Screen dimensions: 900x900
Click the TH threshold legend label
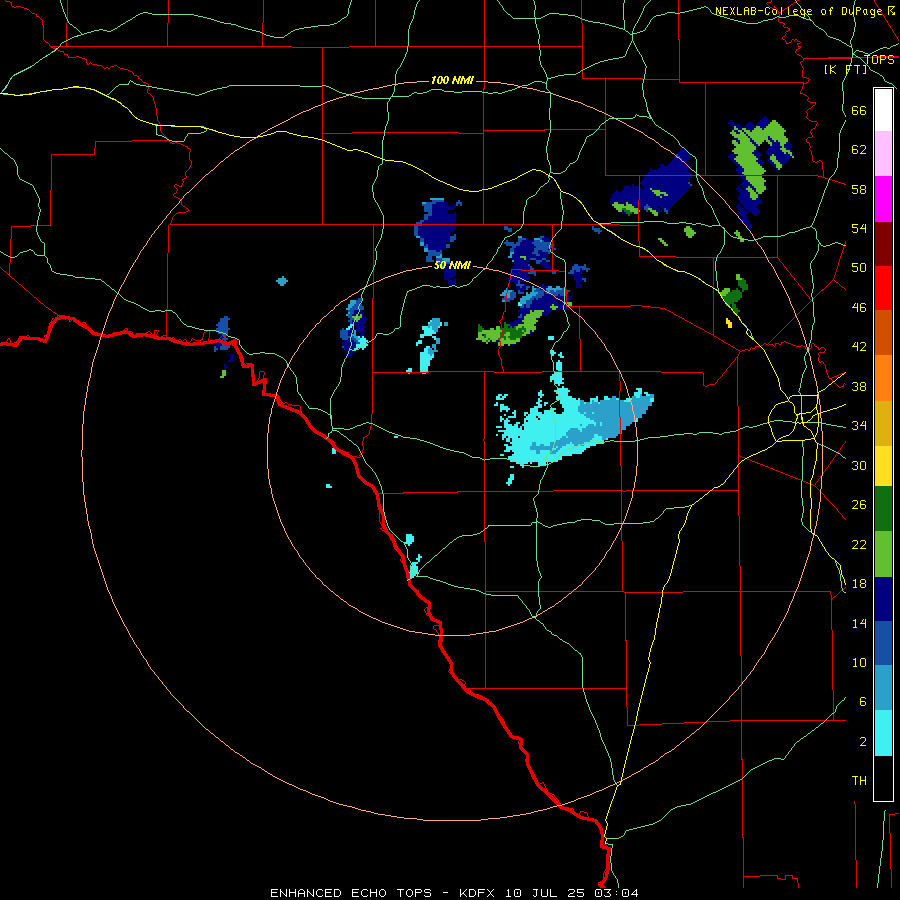click(859, 780)
